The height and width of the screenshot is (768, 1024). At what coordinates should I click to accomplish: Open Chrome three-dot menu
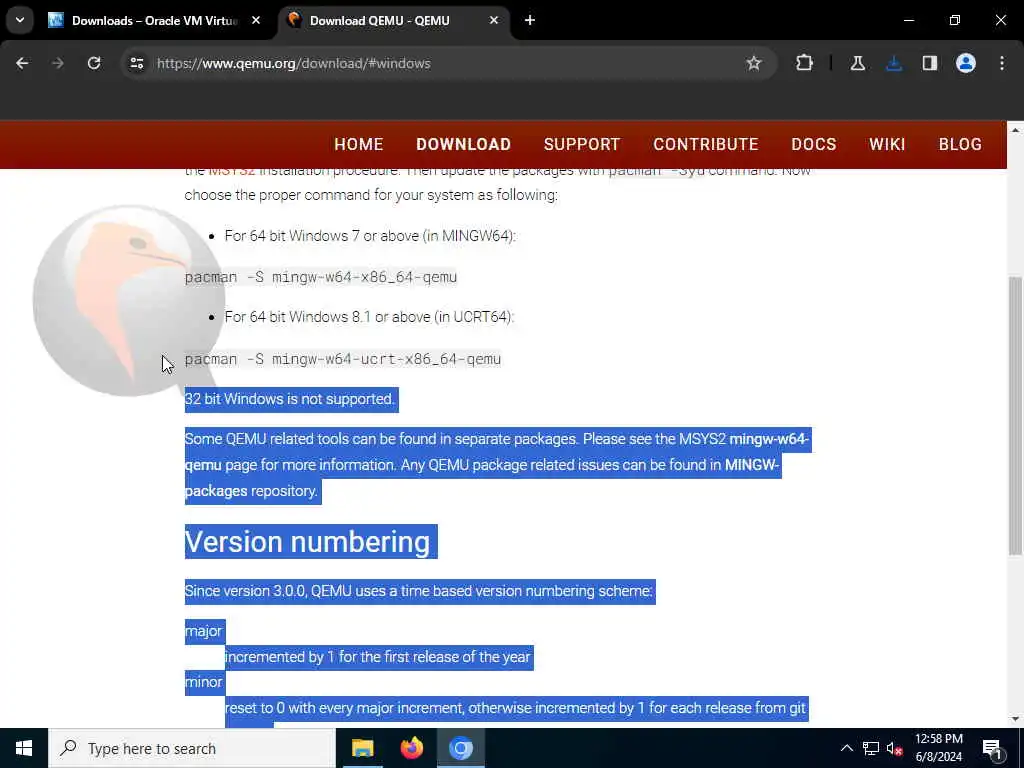tap(1002, 63)
